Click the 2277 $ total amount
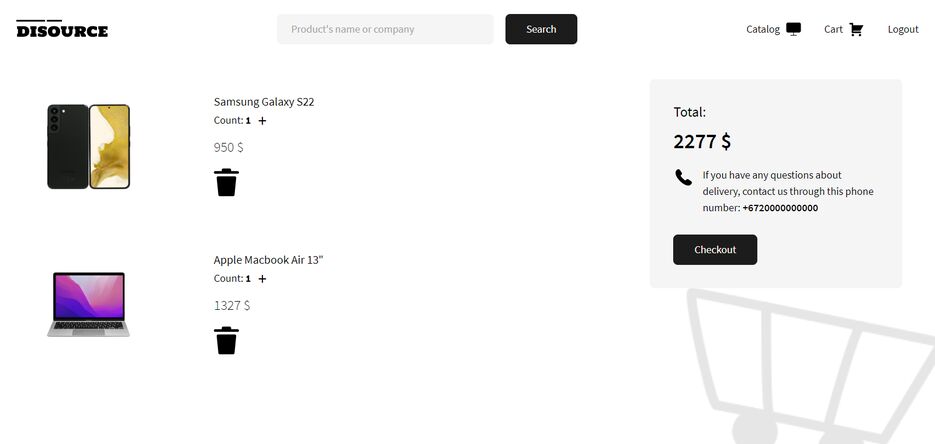Screen dimensions: 935x444 pos(702,142)
